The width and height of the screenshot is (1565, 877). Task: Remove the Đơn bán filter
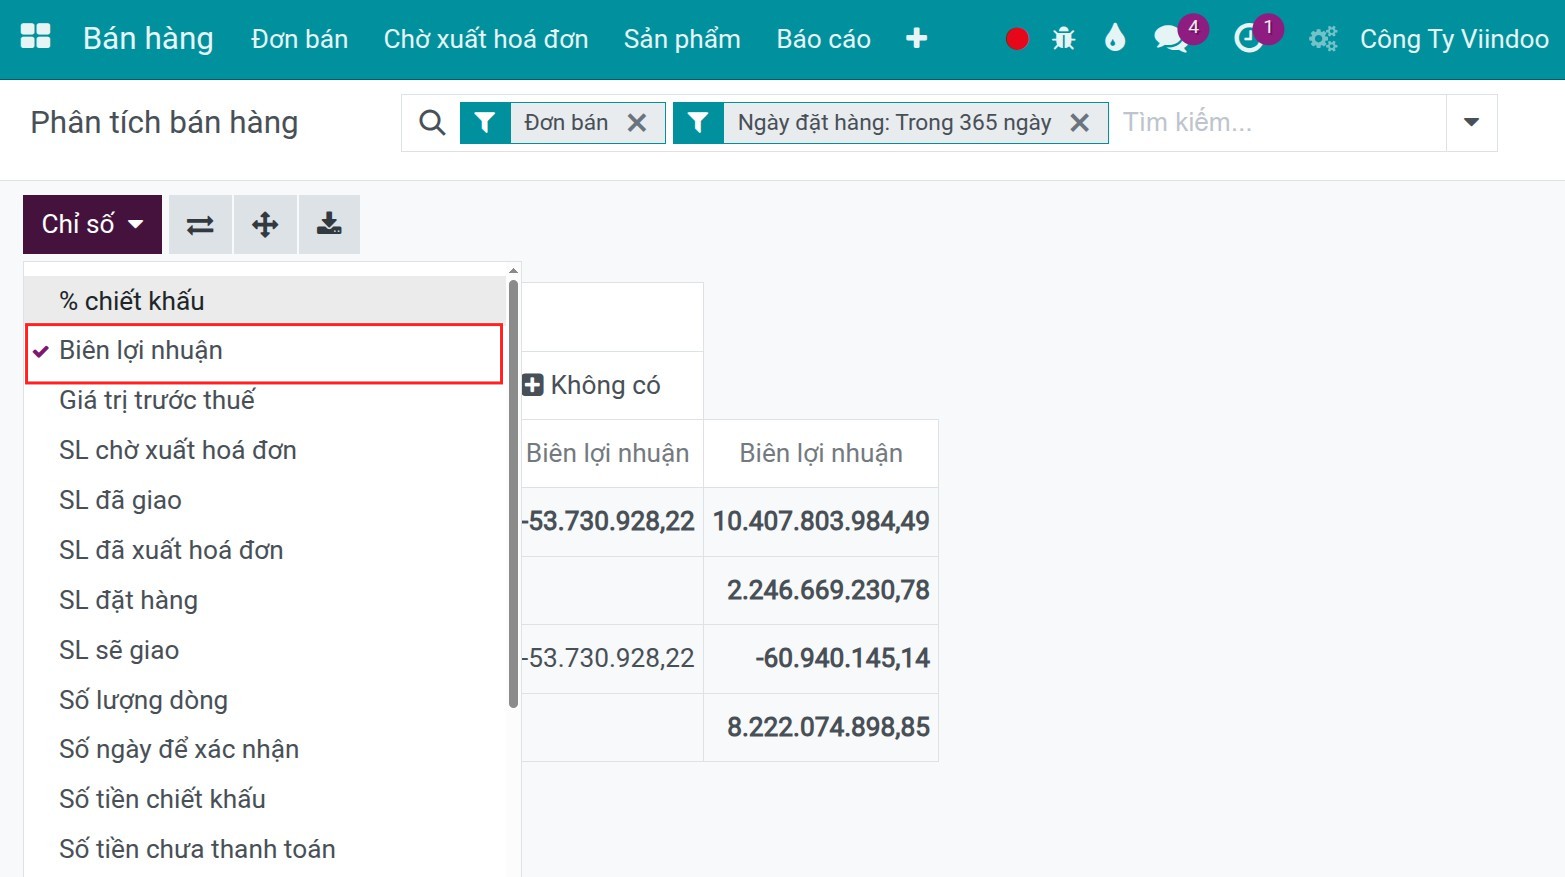coord(637,122)
